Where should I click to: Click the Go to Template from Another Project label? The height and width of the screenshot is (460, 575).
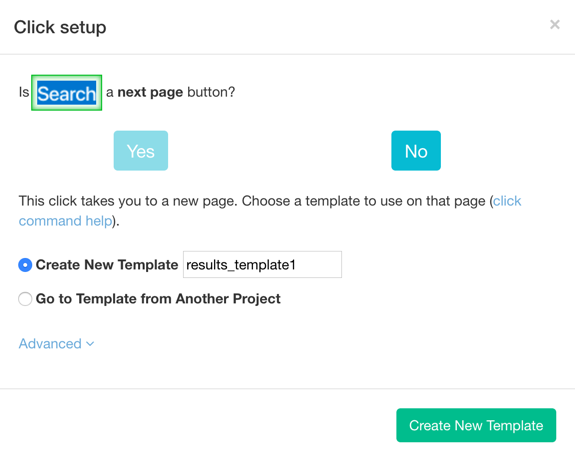(x=158, y=299)
